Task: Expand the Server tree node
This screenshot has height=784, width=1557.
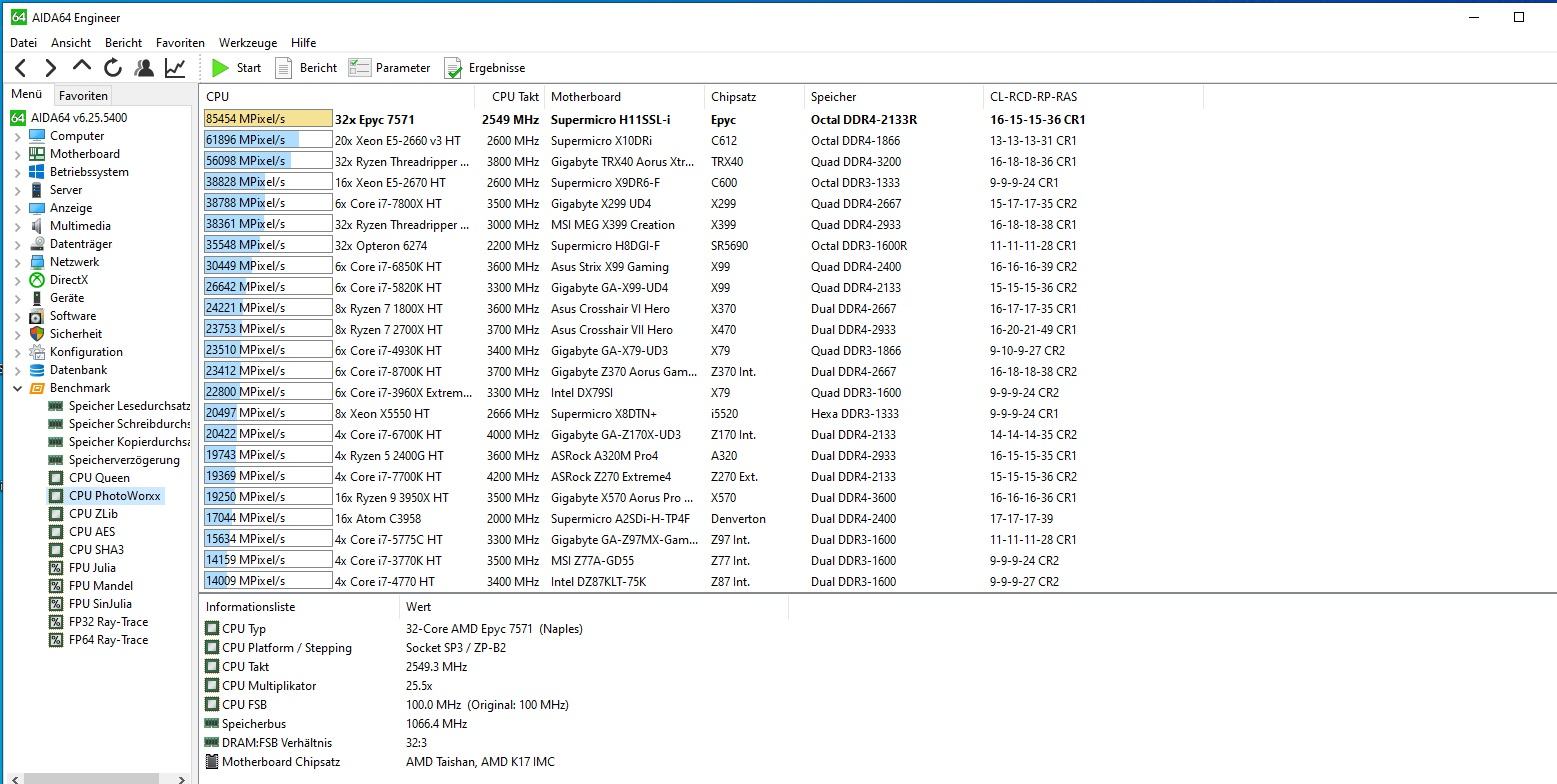Action: (x=18, y=190)
